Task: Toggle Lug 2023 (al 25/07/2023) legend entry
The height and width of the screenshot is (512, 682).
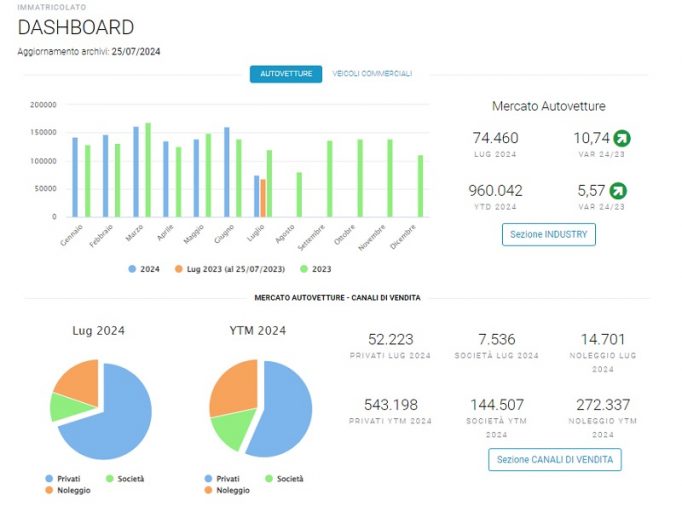Action: [230, 269]
